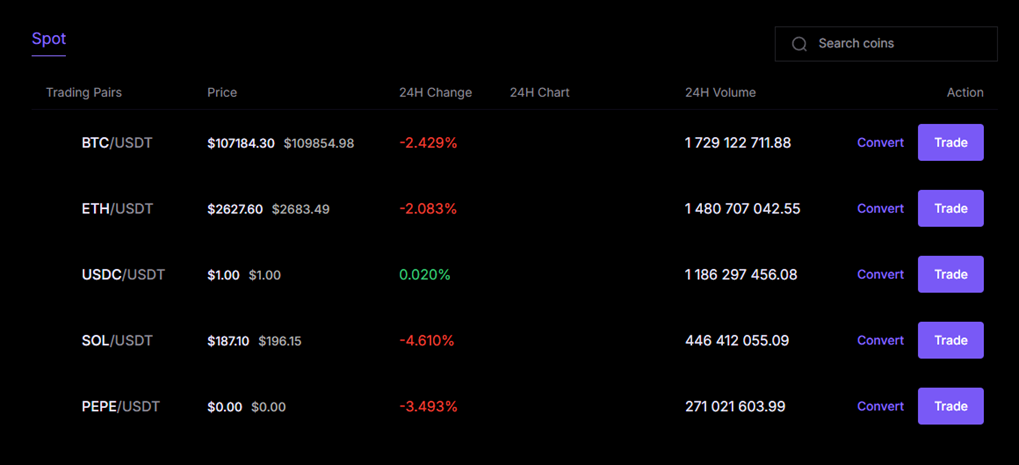Click the 24H Volume column header
The image size is (1019, 465).
[x=720, y=93]
